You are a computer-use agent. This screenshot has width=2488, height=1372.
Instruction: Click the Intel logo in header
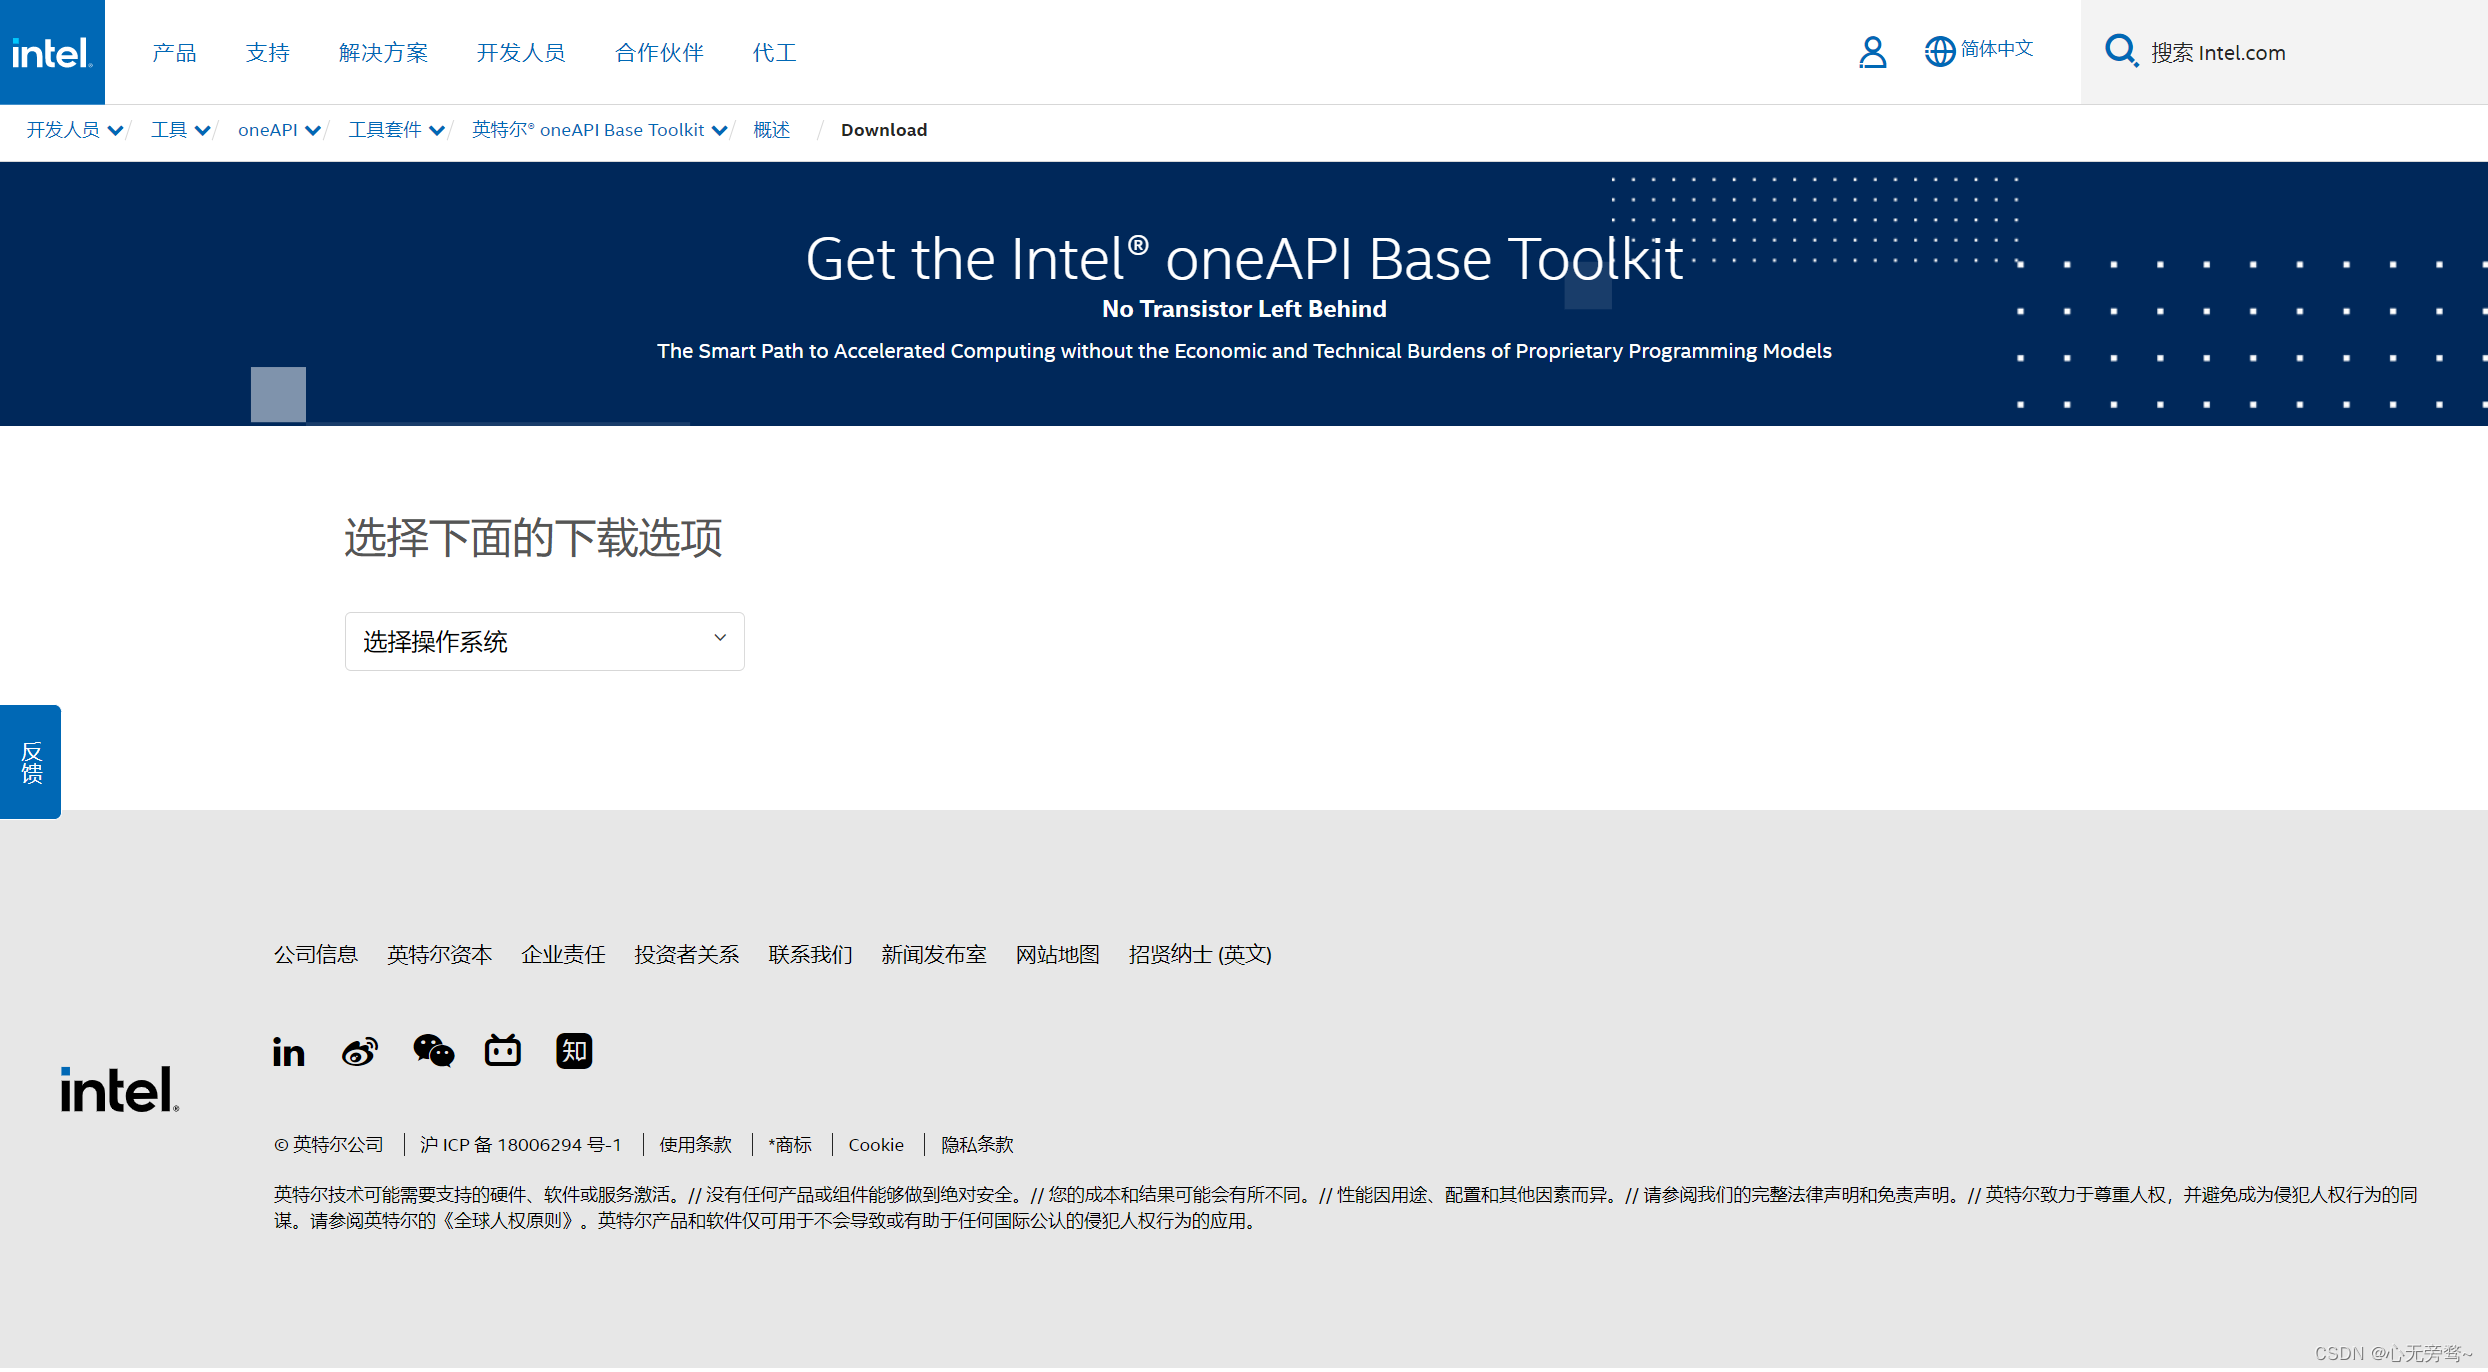pyautogui.click(x=52, y=52)
